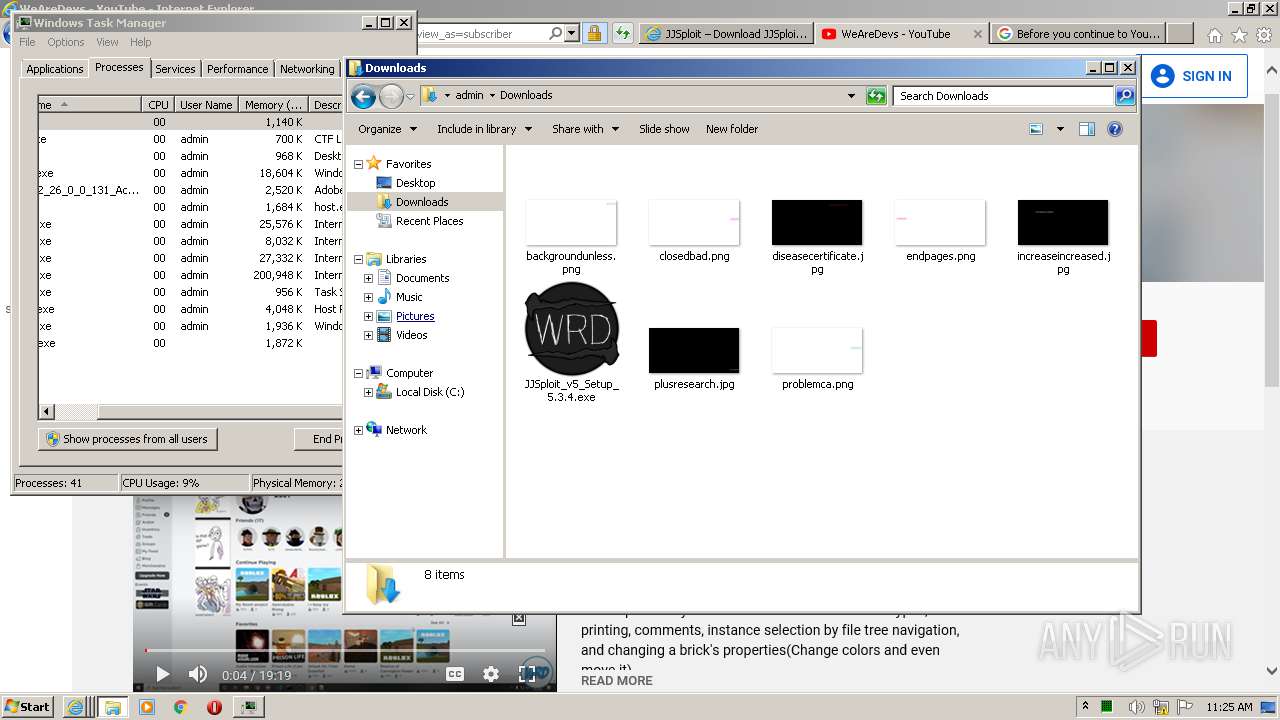
Task: Click the SIGN IN button on YouTube
Action: [x=1192, y=76]
